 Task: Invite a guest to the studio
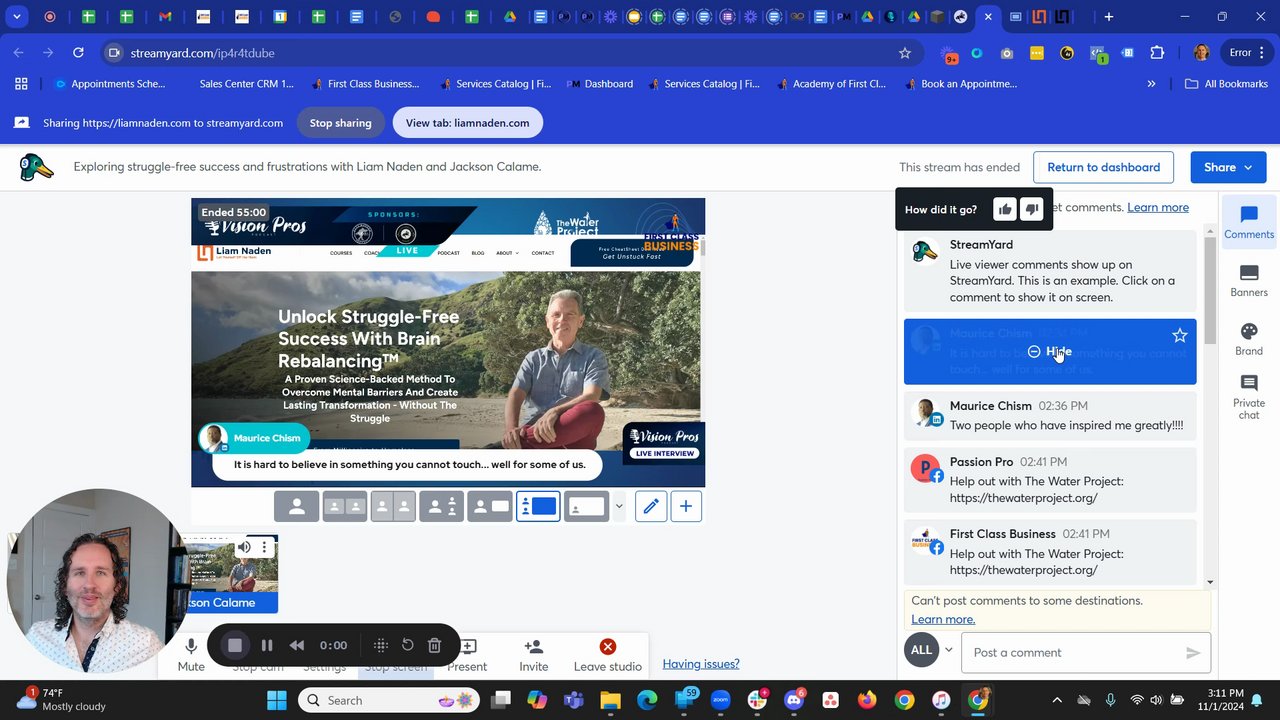pyautogui.click(x=534, y=655)
